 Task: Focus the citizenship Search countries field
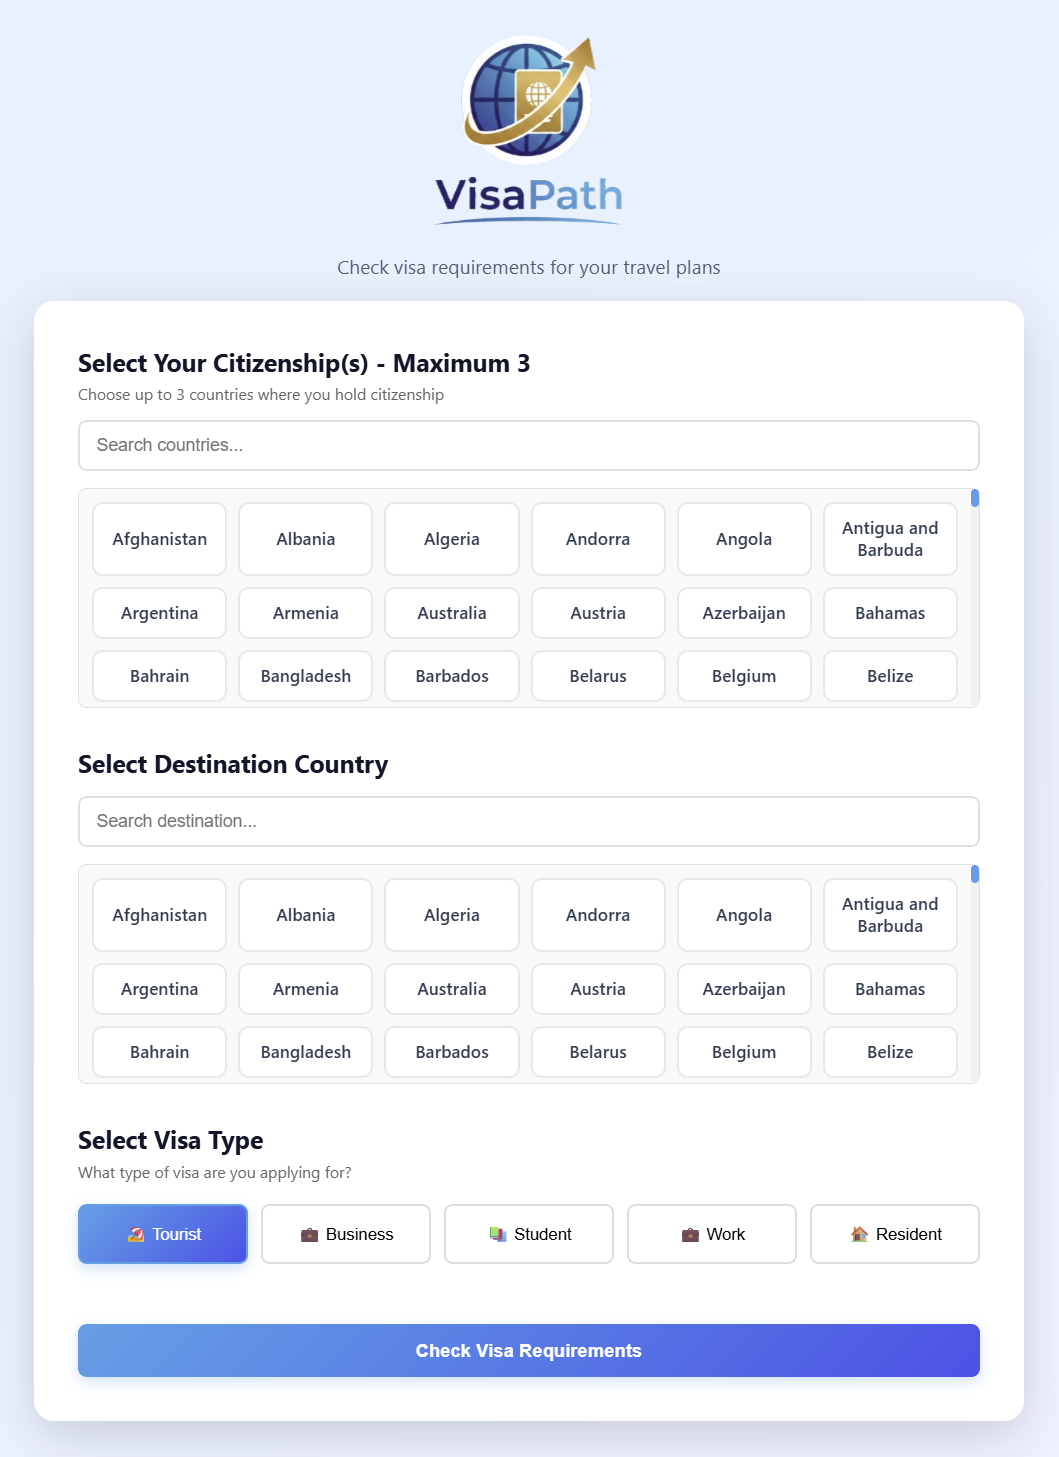pos(529,445)
